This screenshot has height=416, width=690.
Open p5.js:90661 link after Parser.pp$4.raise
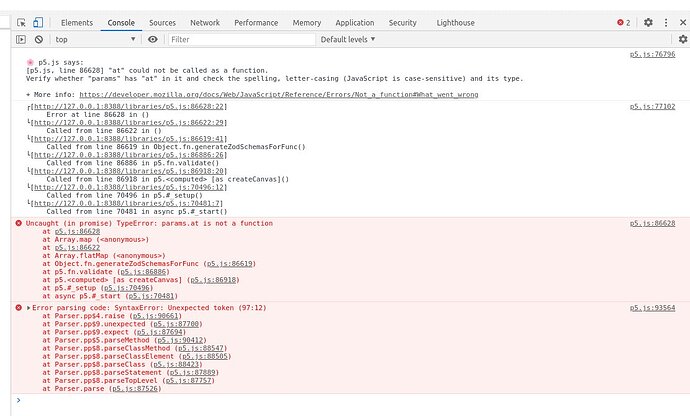tap(156, 316)
